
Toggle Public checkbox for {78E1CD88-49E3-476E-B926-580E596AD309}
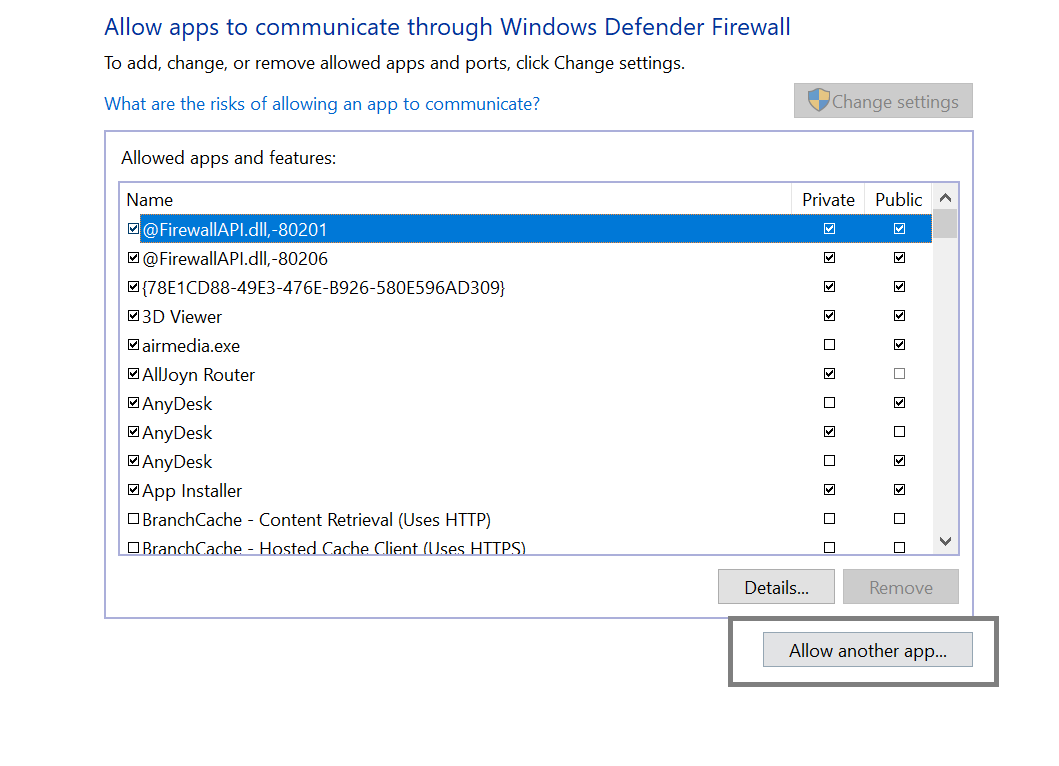[x=899, y=286]
